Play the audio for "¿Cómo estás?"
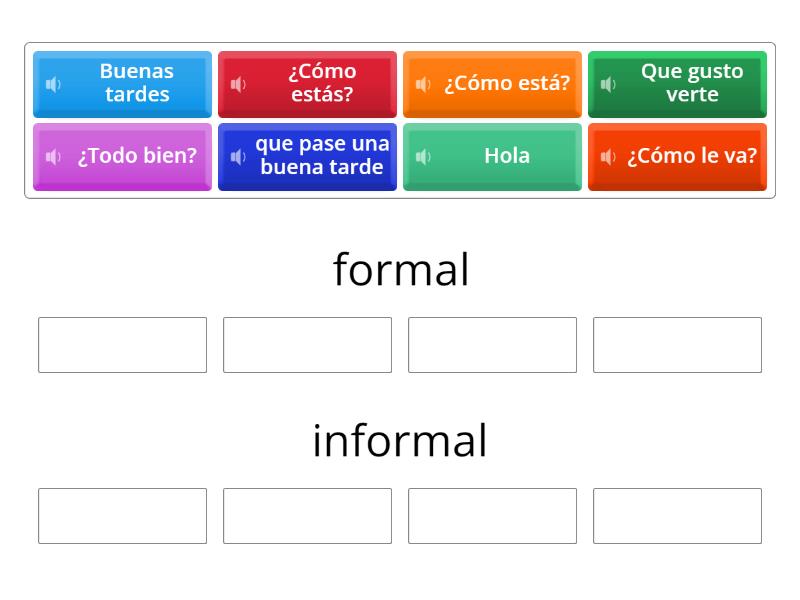 238,85
